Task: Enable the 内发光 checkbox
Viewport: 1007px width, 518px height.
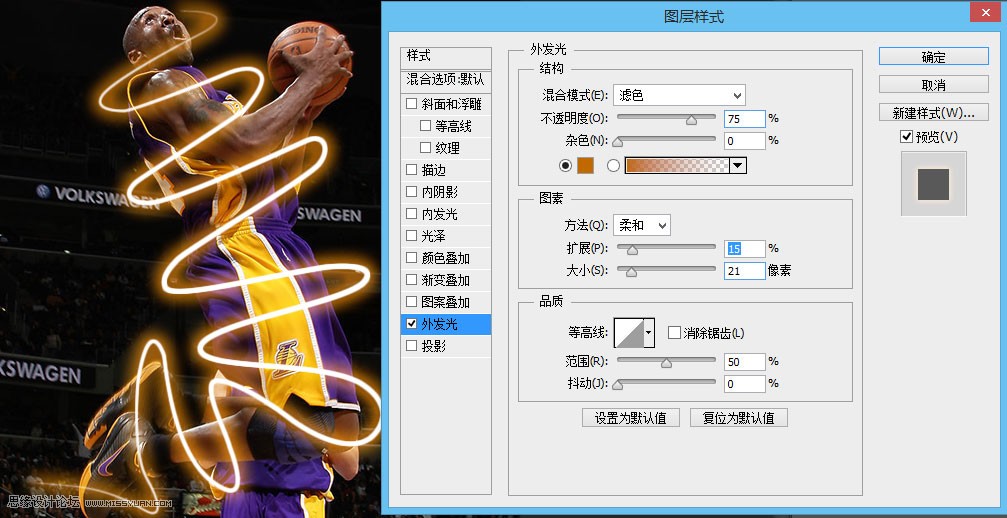Action: pyautogui.click(x=412, y=214)
